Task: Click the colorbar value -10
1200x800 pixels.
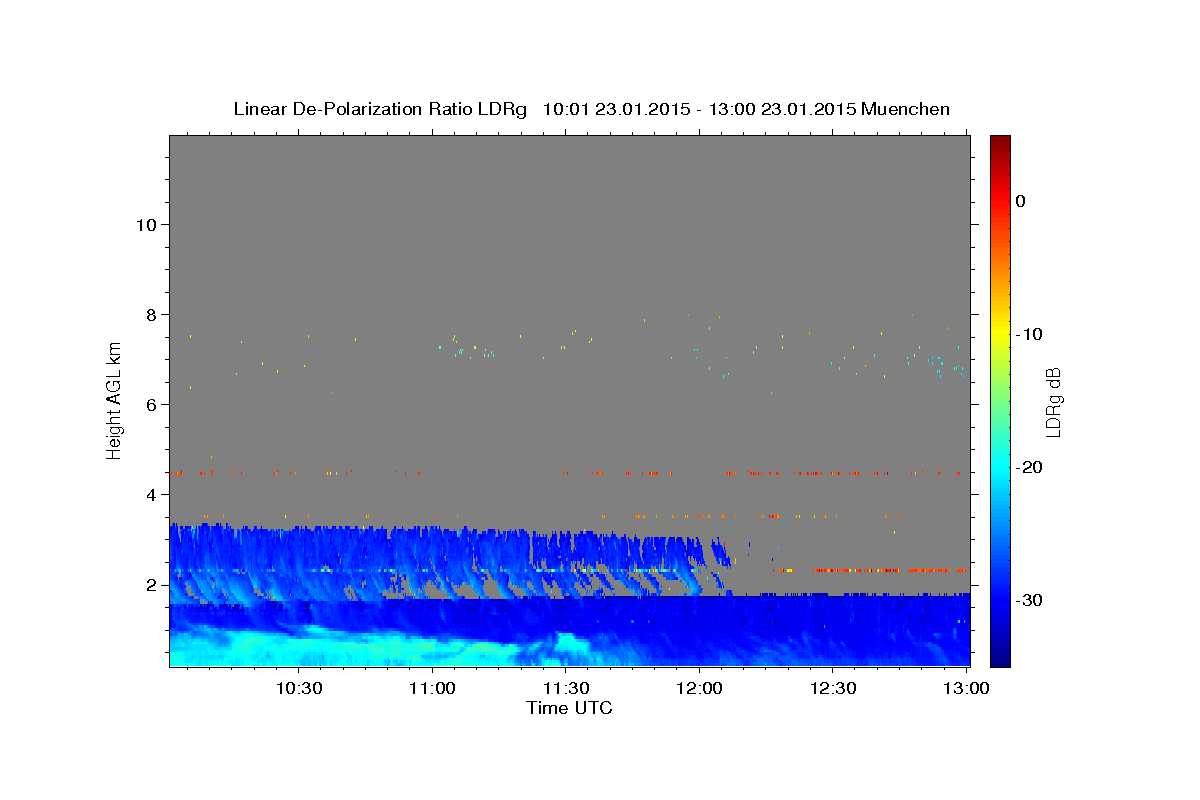Action: click(1030, 334)
